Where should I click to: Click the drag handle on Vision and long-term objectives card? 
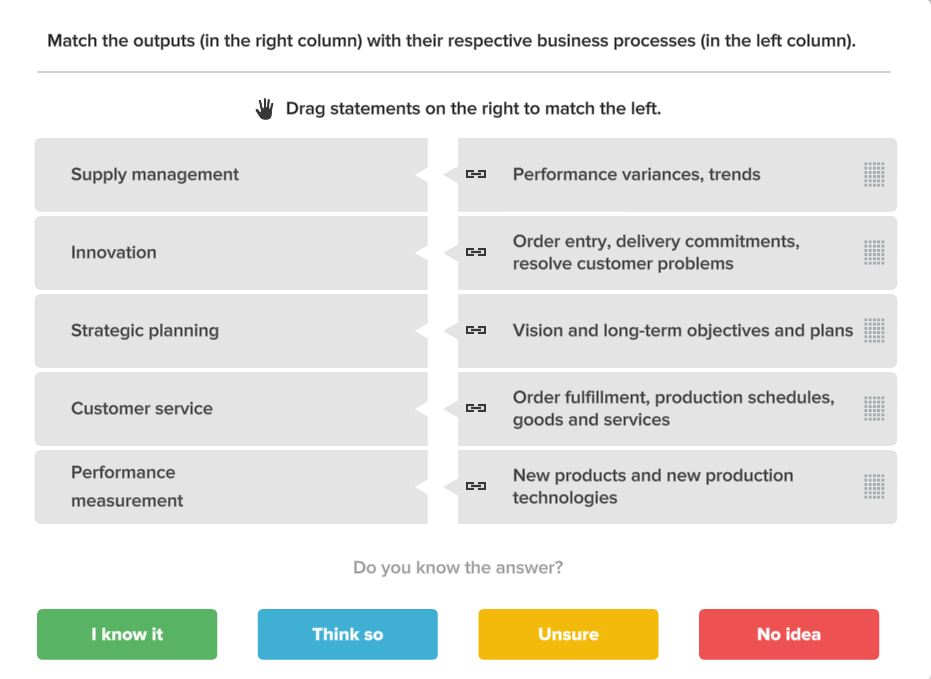(x=873, y=330)
